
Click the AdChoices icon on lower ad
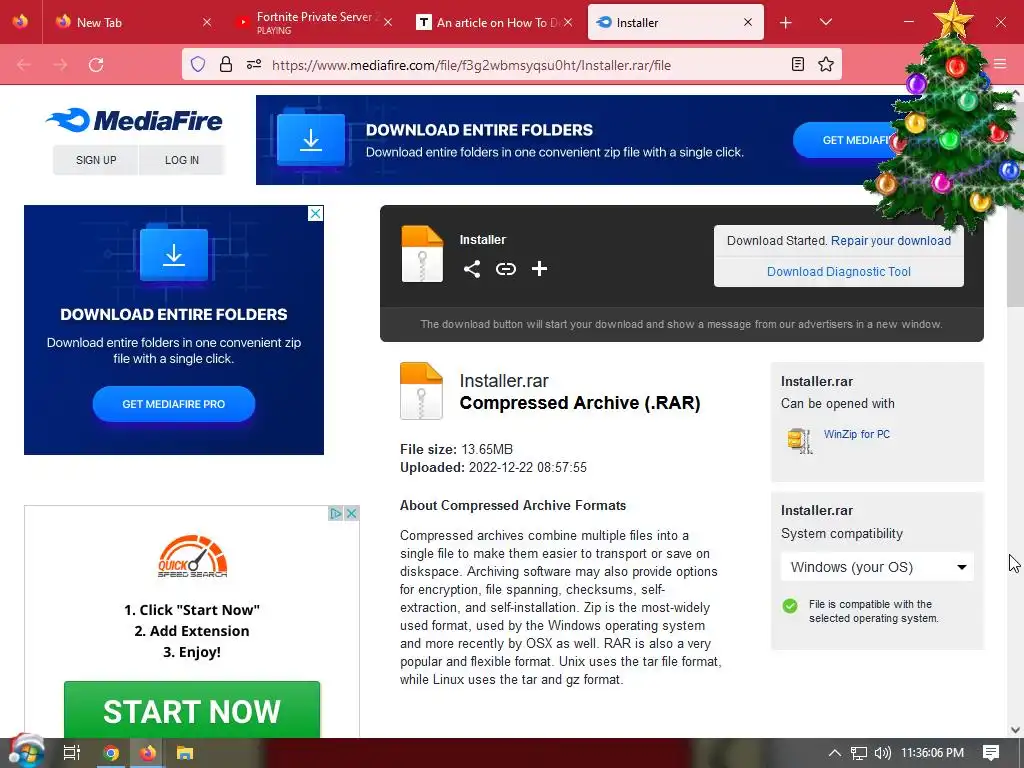coord(336,513)
